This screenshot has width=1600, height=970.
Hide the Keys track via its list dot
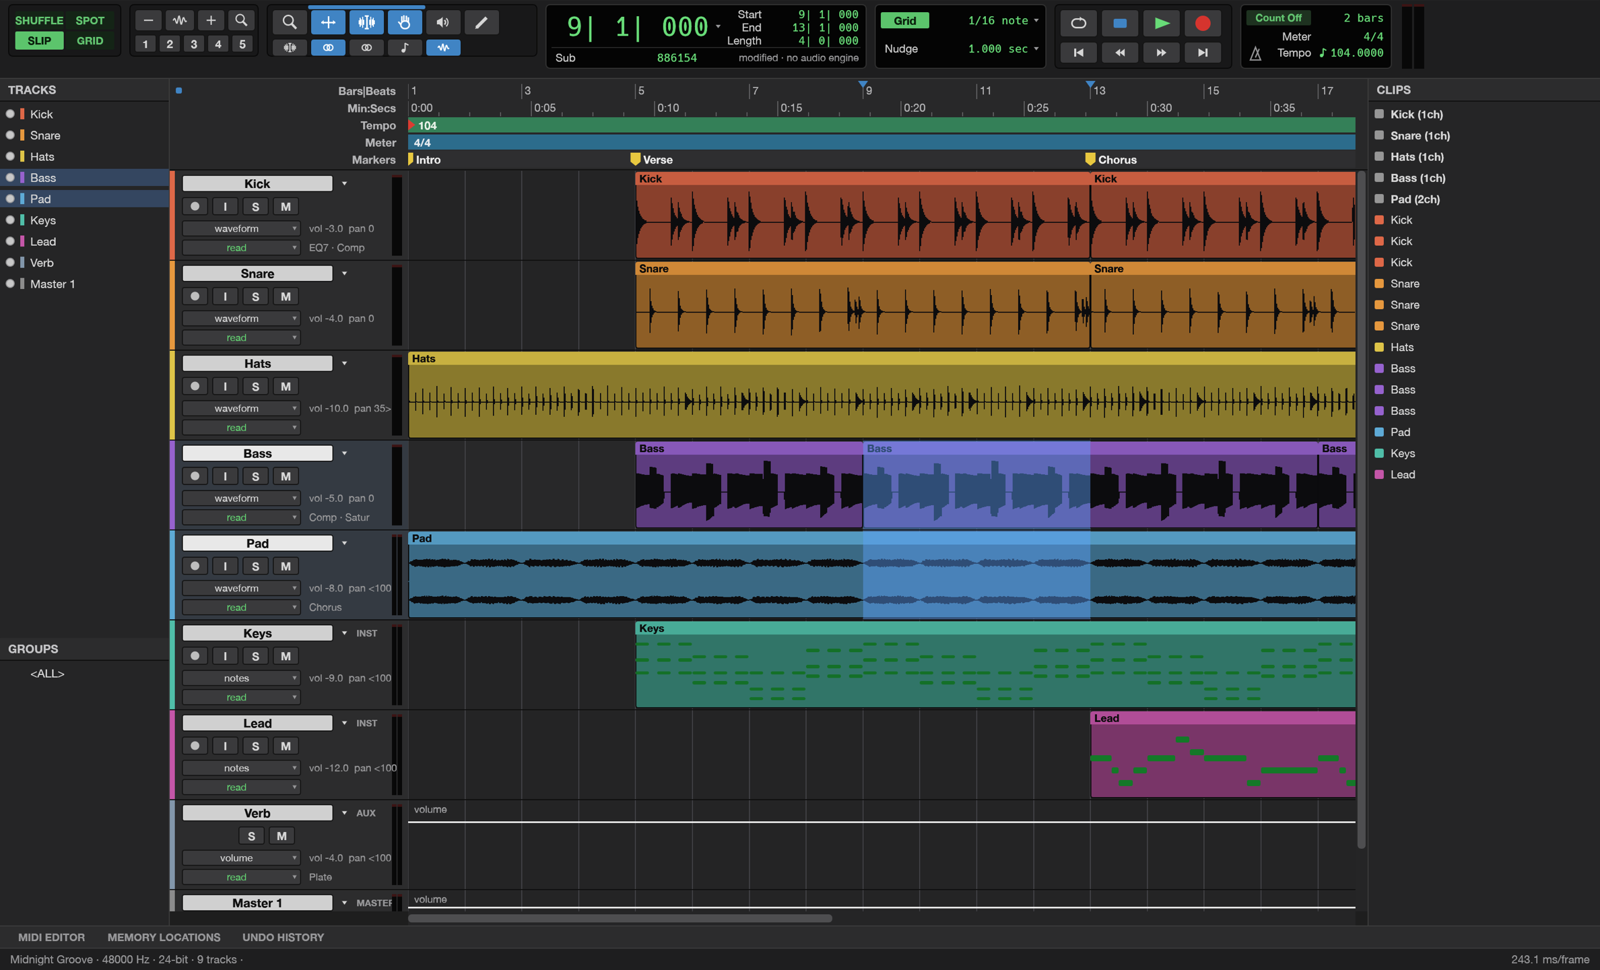point(10,220)
